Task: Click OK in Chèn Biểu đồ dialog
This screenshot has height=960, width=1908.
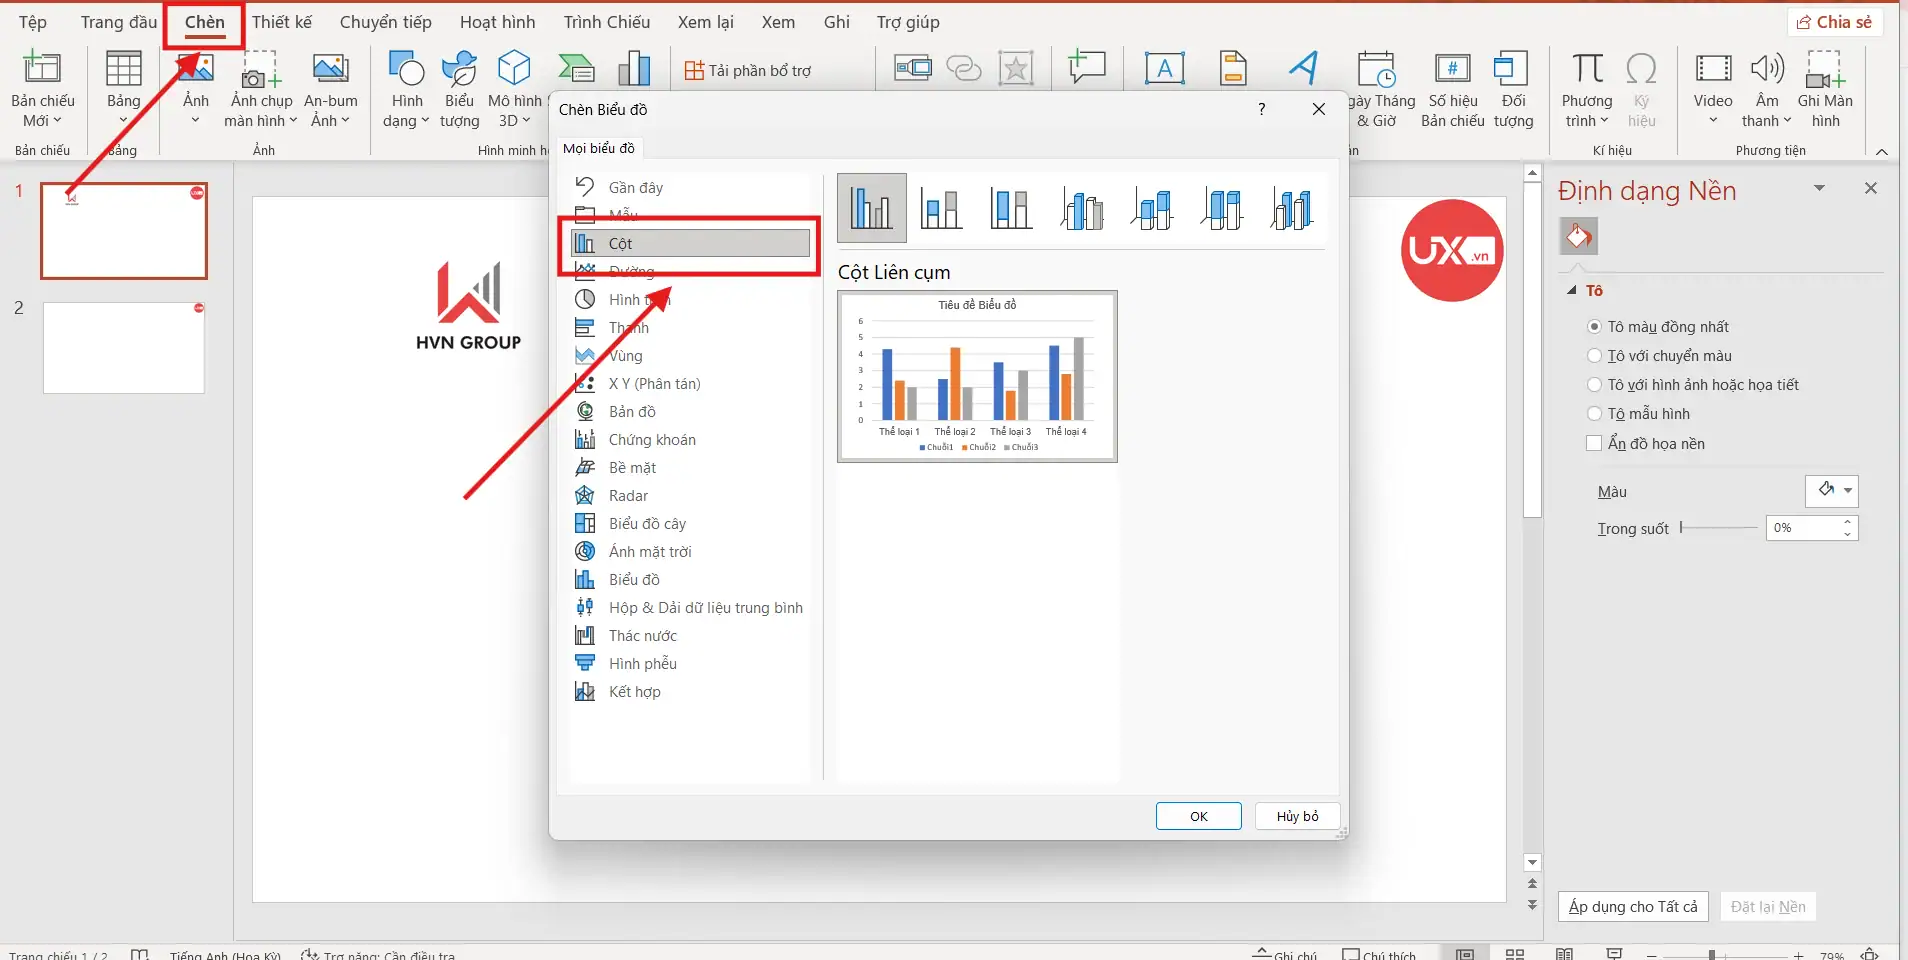Action: click(x=1198, y=816)
